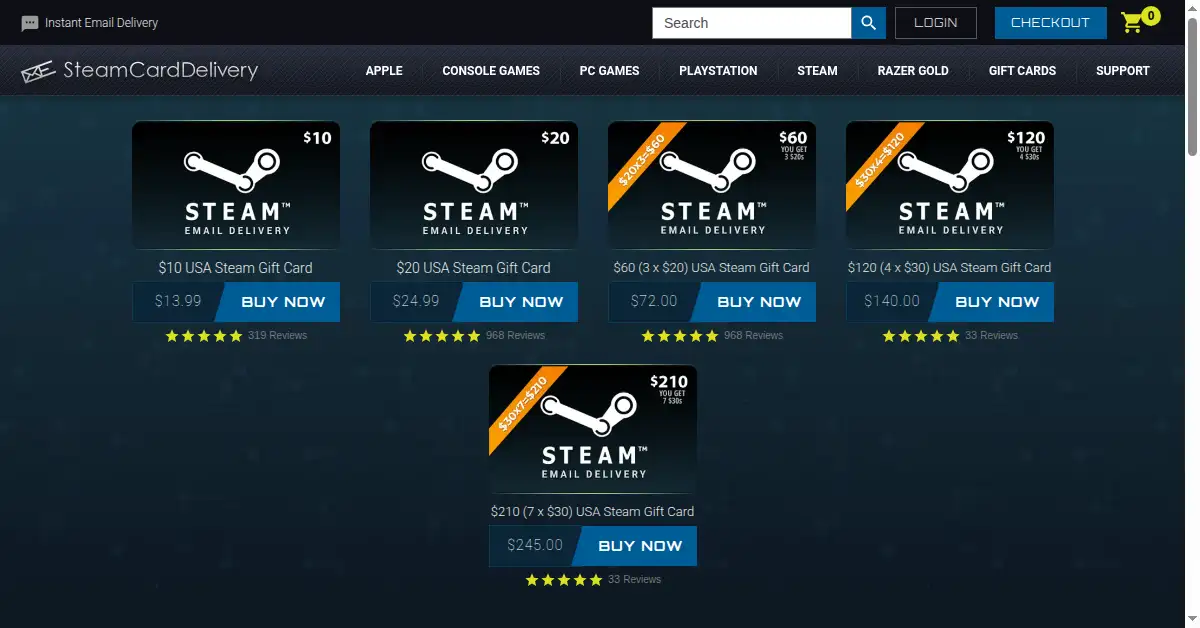Click the LOGIN button
This screenshot has height=628, width=1200.
(x=936, y=23)
